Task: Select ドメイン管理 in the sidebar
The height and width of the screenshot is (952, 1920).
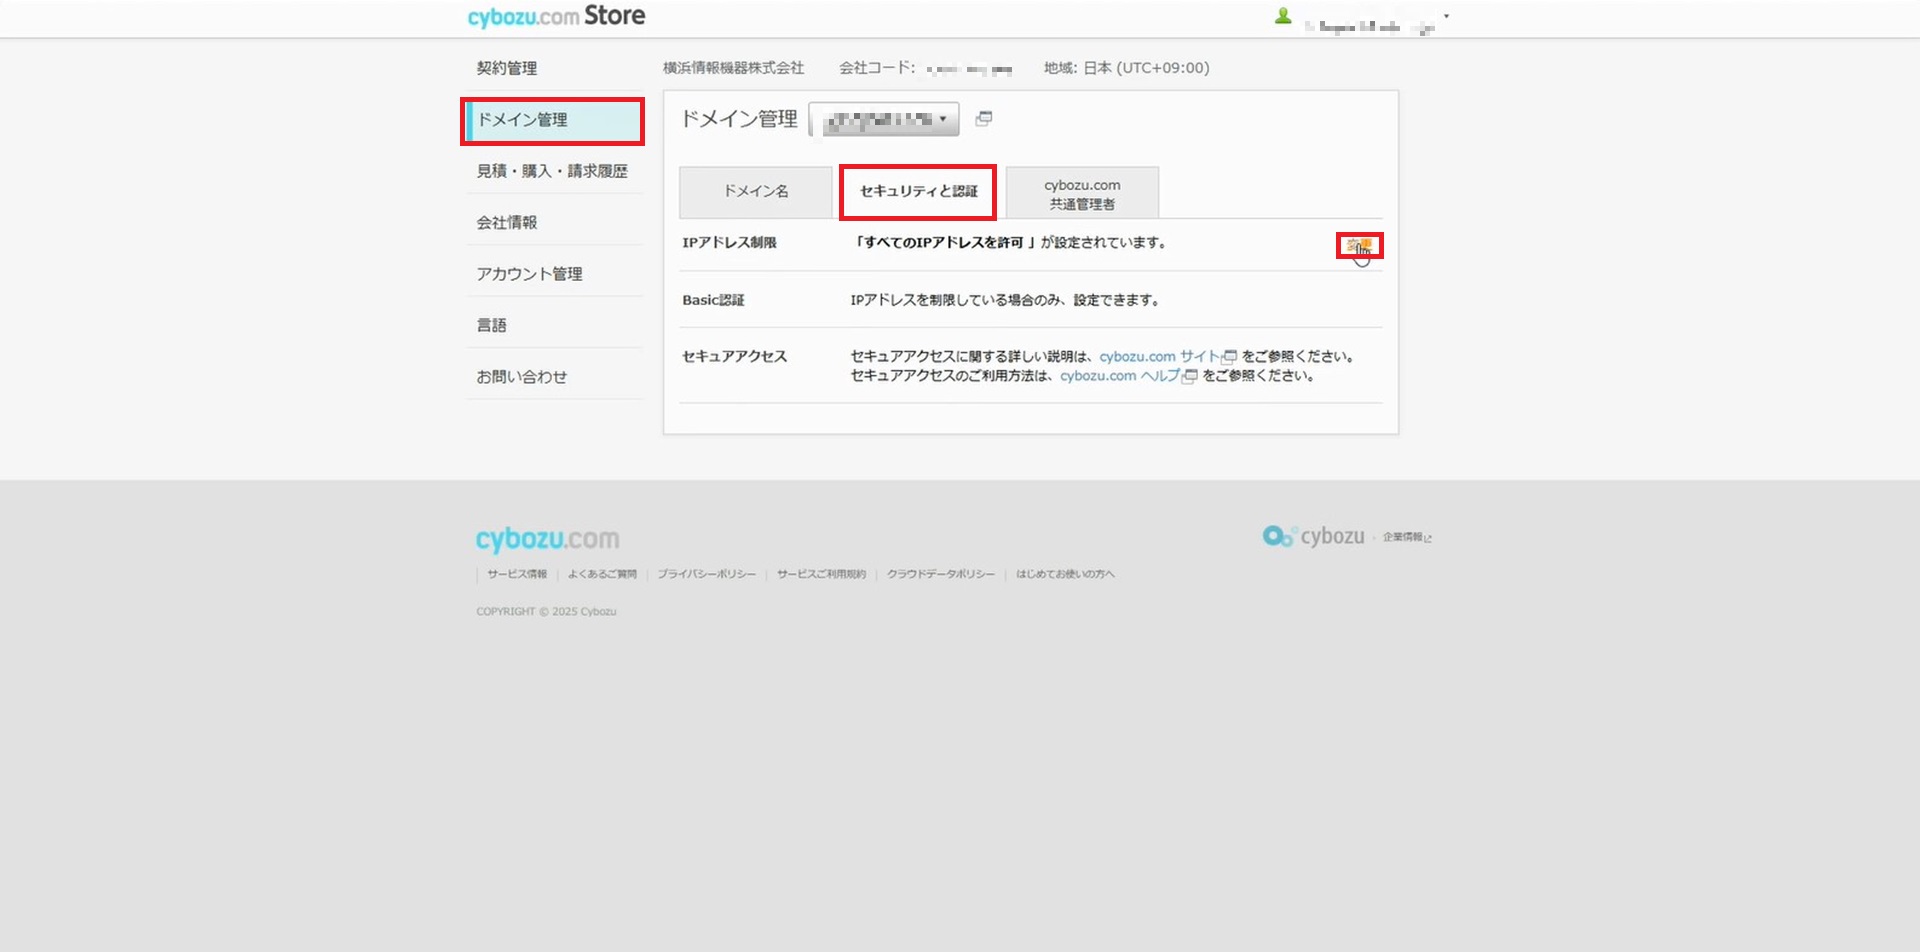Action: point(554,120)
